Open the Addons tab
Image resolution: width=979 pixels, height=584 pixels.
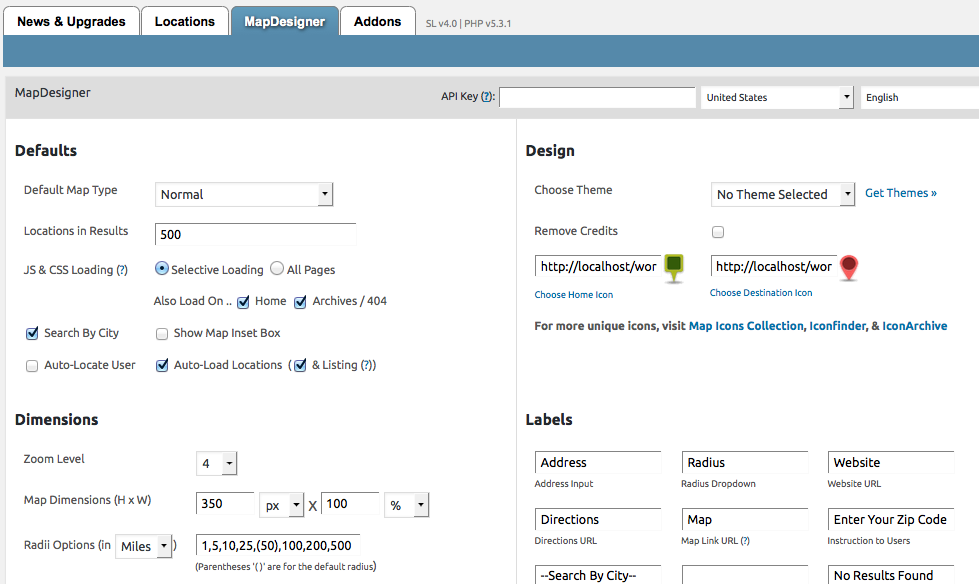(x=377, y=21)
